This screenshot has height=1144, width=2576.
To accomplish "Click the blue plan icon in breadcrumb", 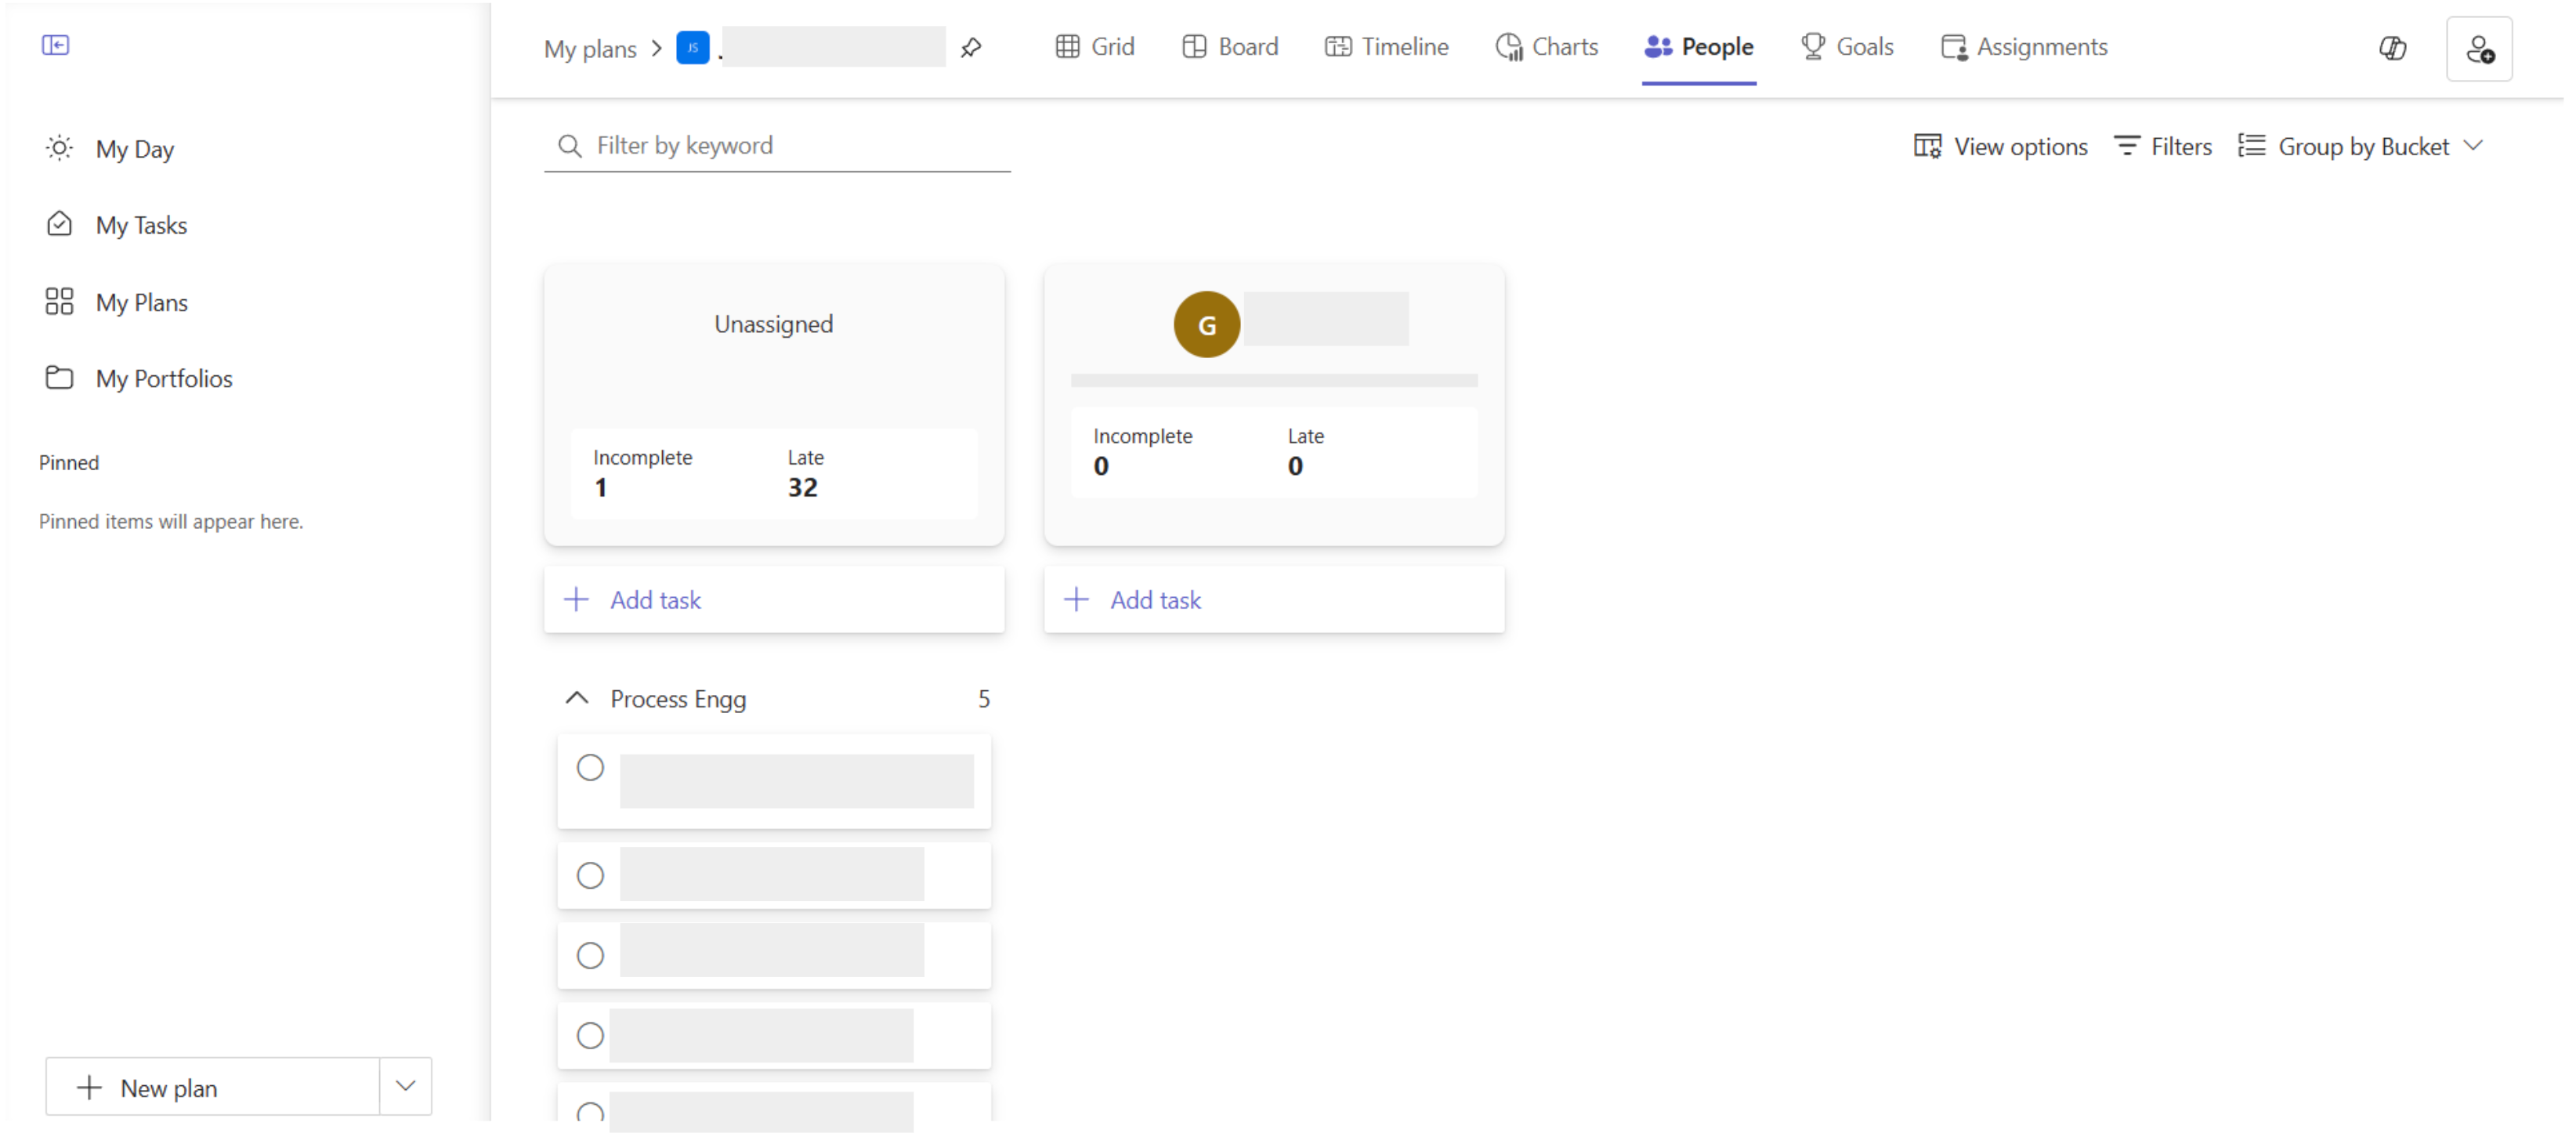I will [692, 47].
